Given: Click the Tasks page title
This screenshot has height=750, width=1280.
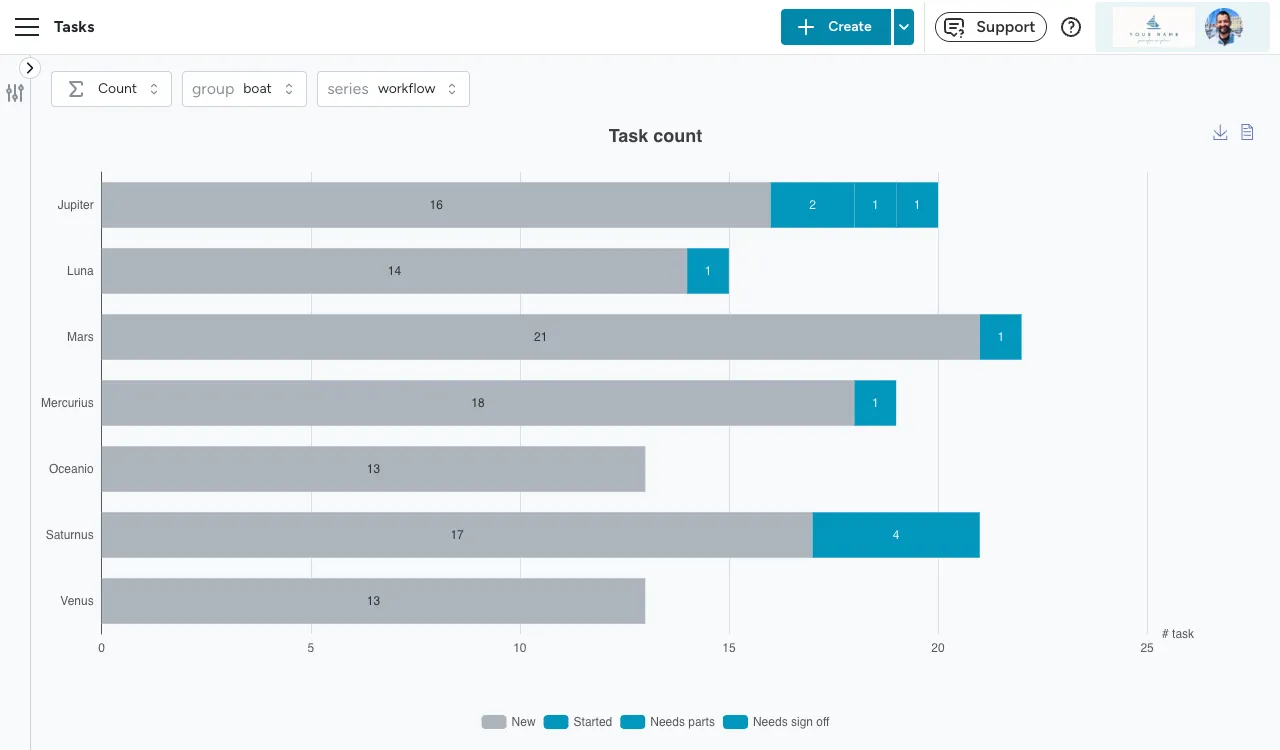Looking at the screenshot, I should (76, 27).
